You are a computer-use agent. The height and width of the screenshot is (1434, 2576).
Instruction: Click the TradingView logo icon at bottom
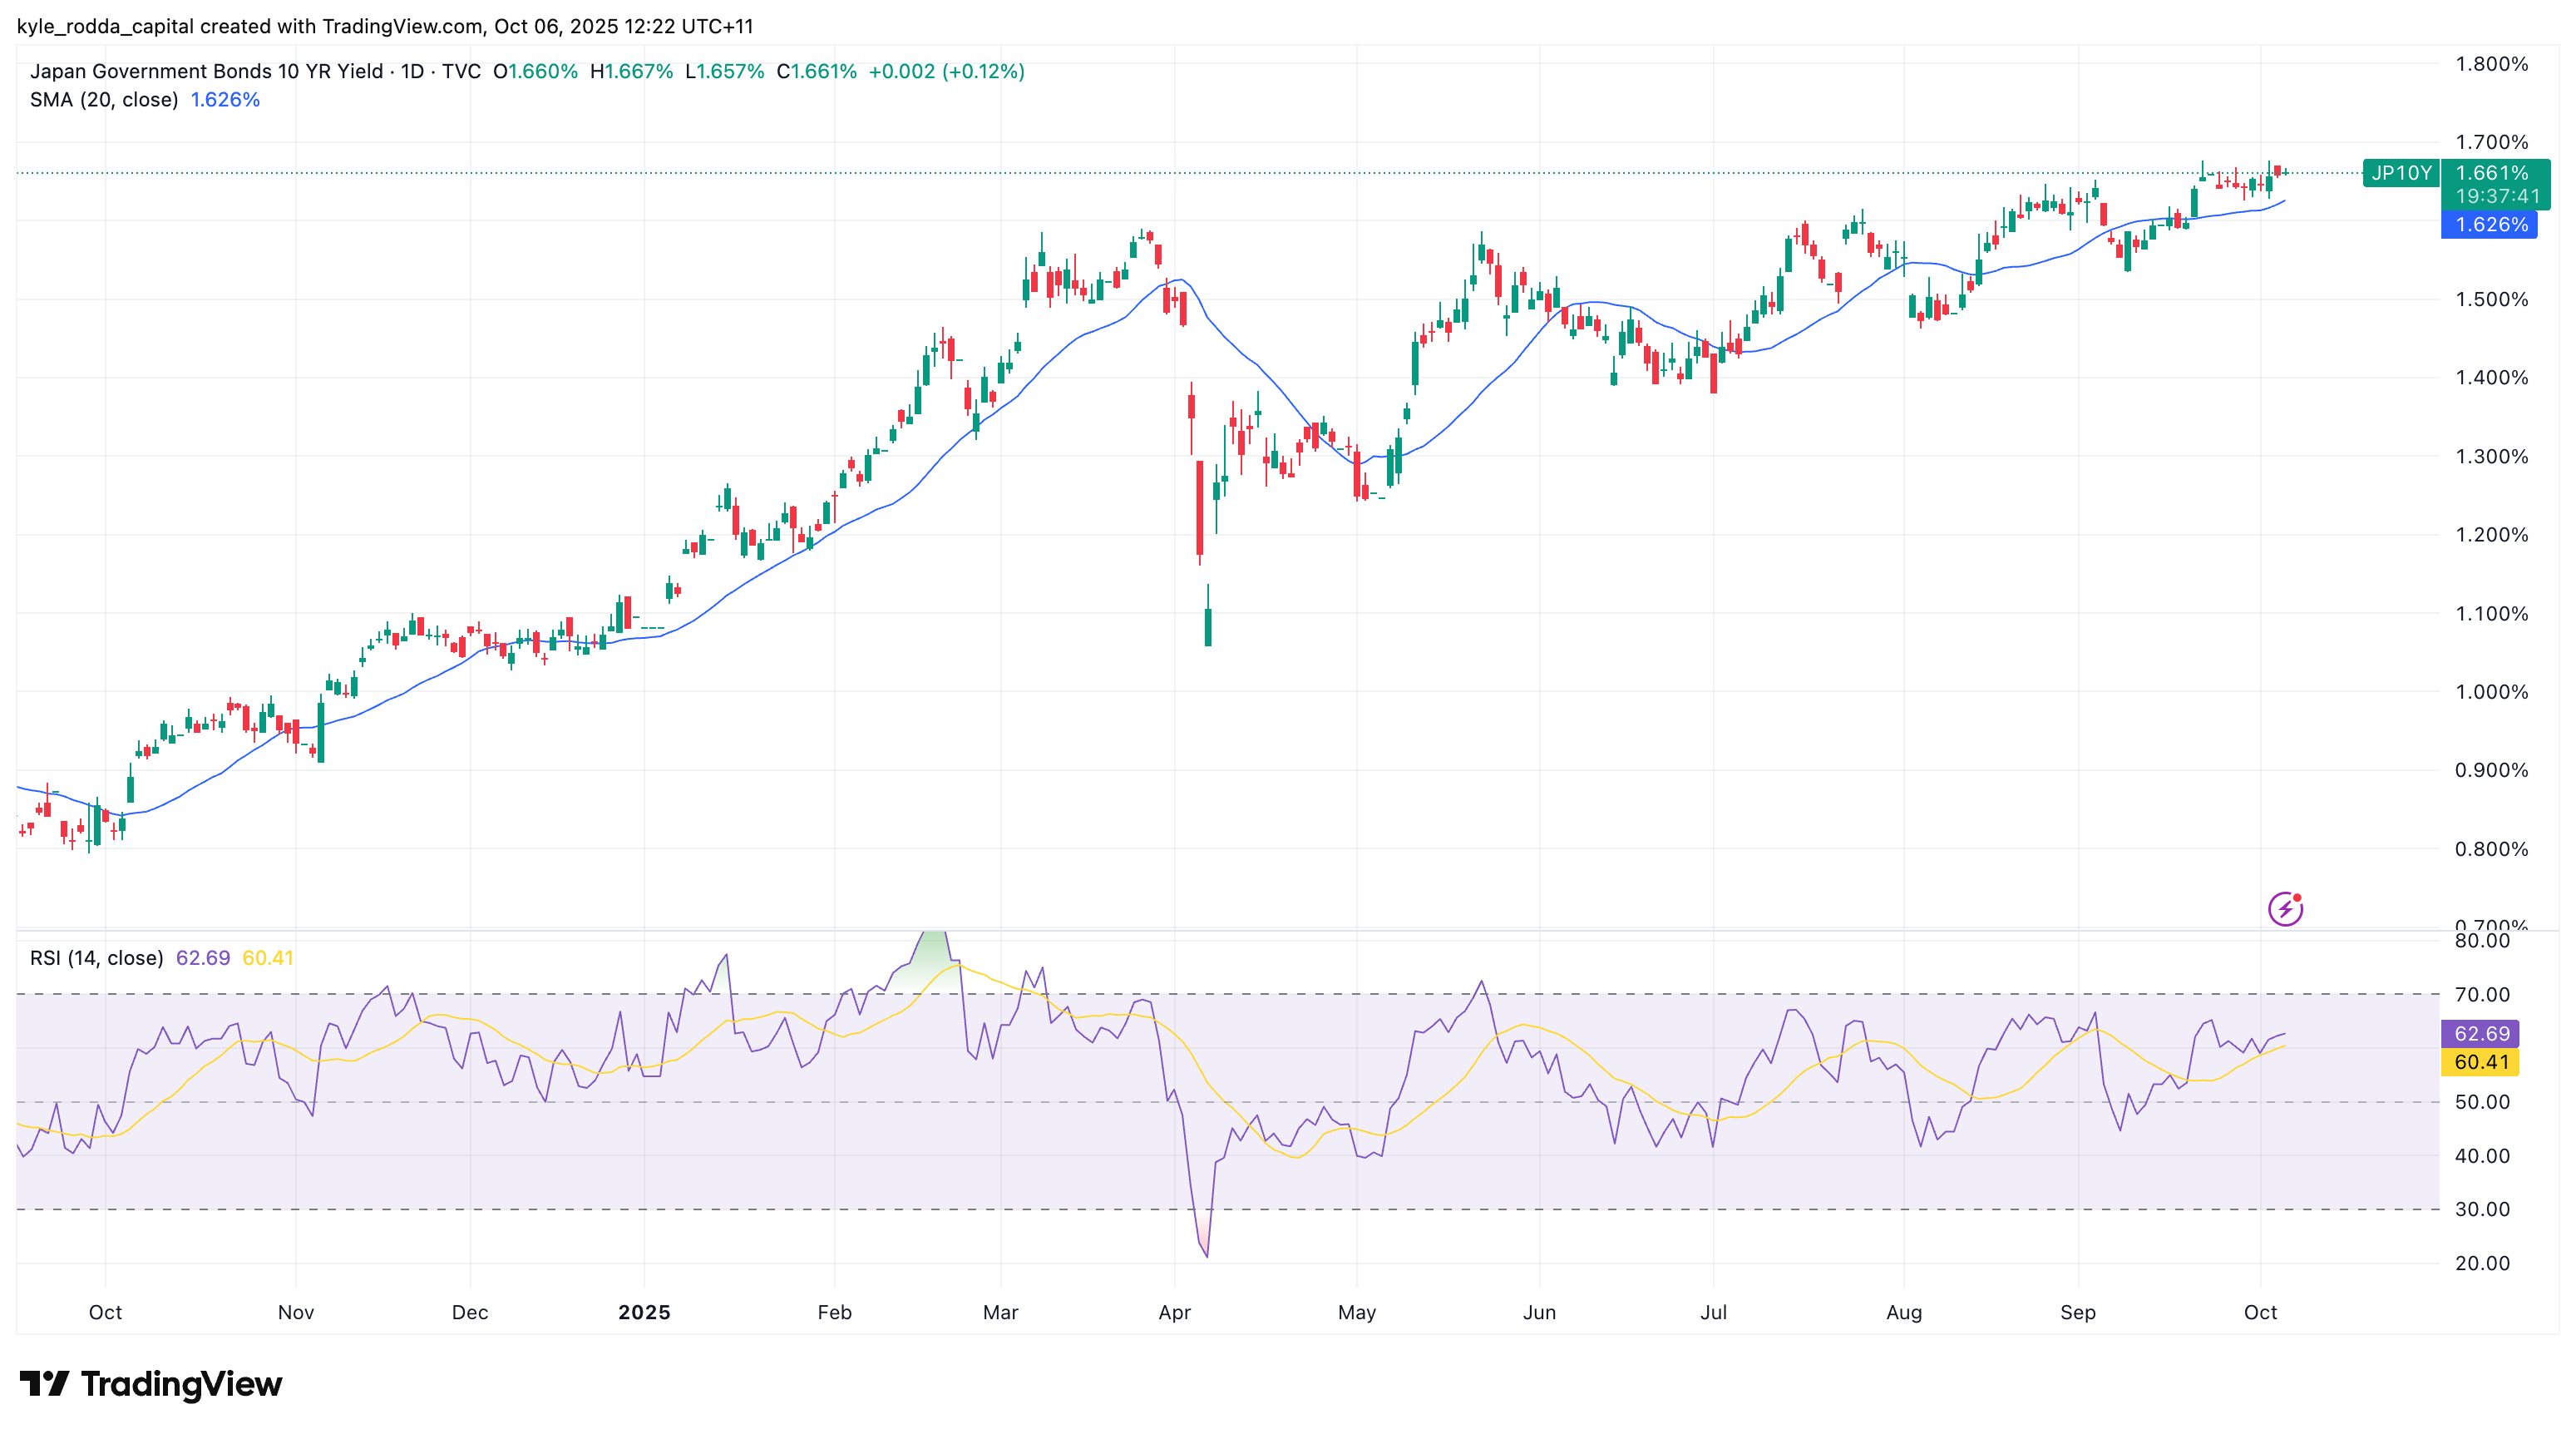pyautogui.click(x=44, y=1384)
